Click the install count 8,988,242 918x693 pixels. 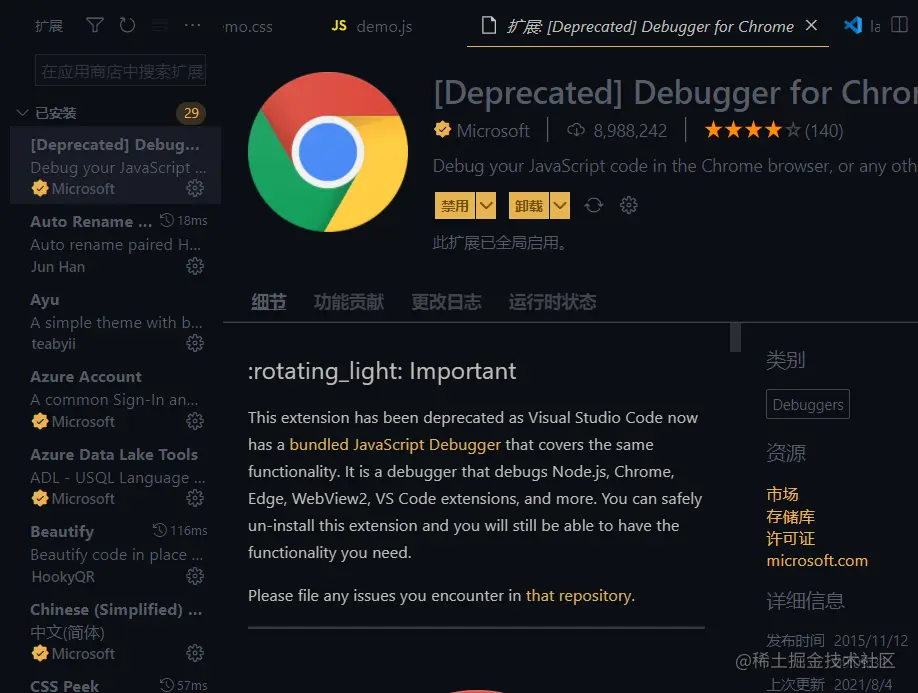tap(630, 131)
